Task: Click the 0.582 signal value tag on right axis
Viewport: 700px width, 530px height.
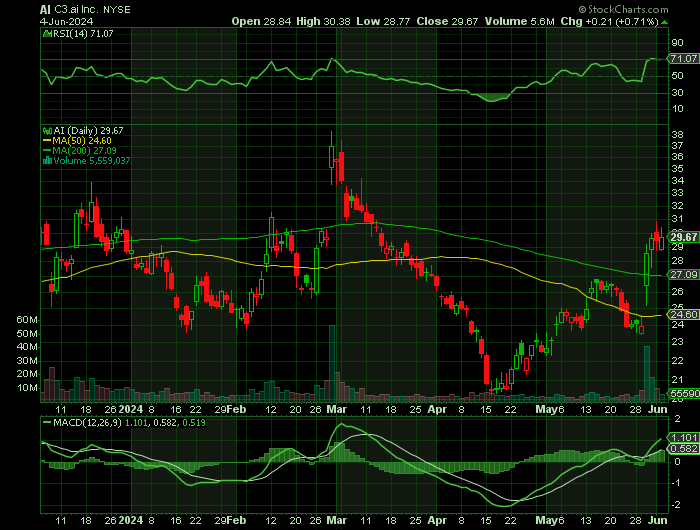Action: 683,448
